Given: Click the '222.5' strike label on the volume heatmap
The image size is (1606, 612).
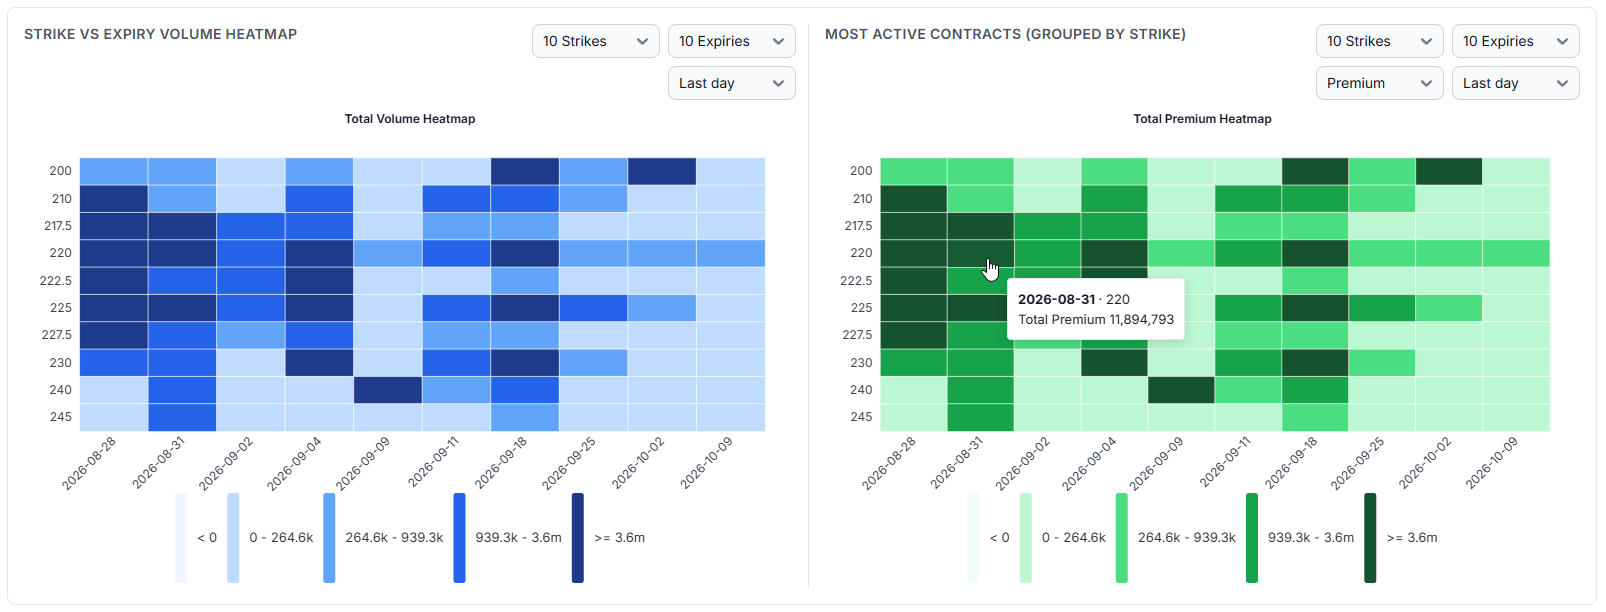Looking at the screenshot, I should tap(56, 281).
